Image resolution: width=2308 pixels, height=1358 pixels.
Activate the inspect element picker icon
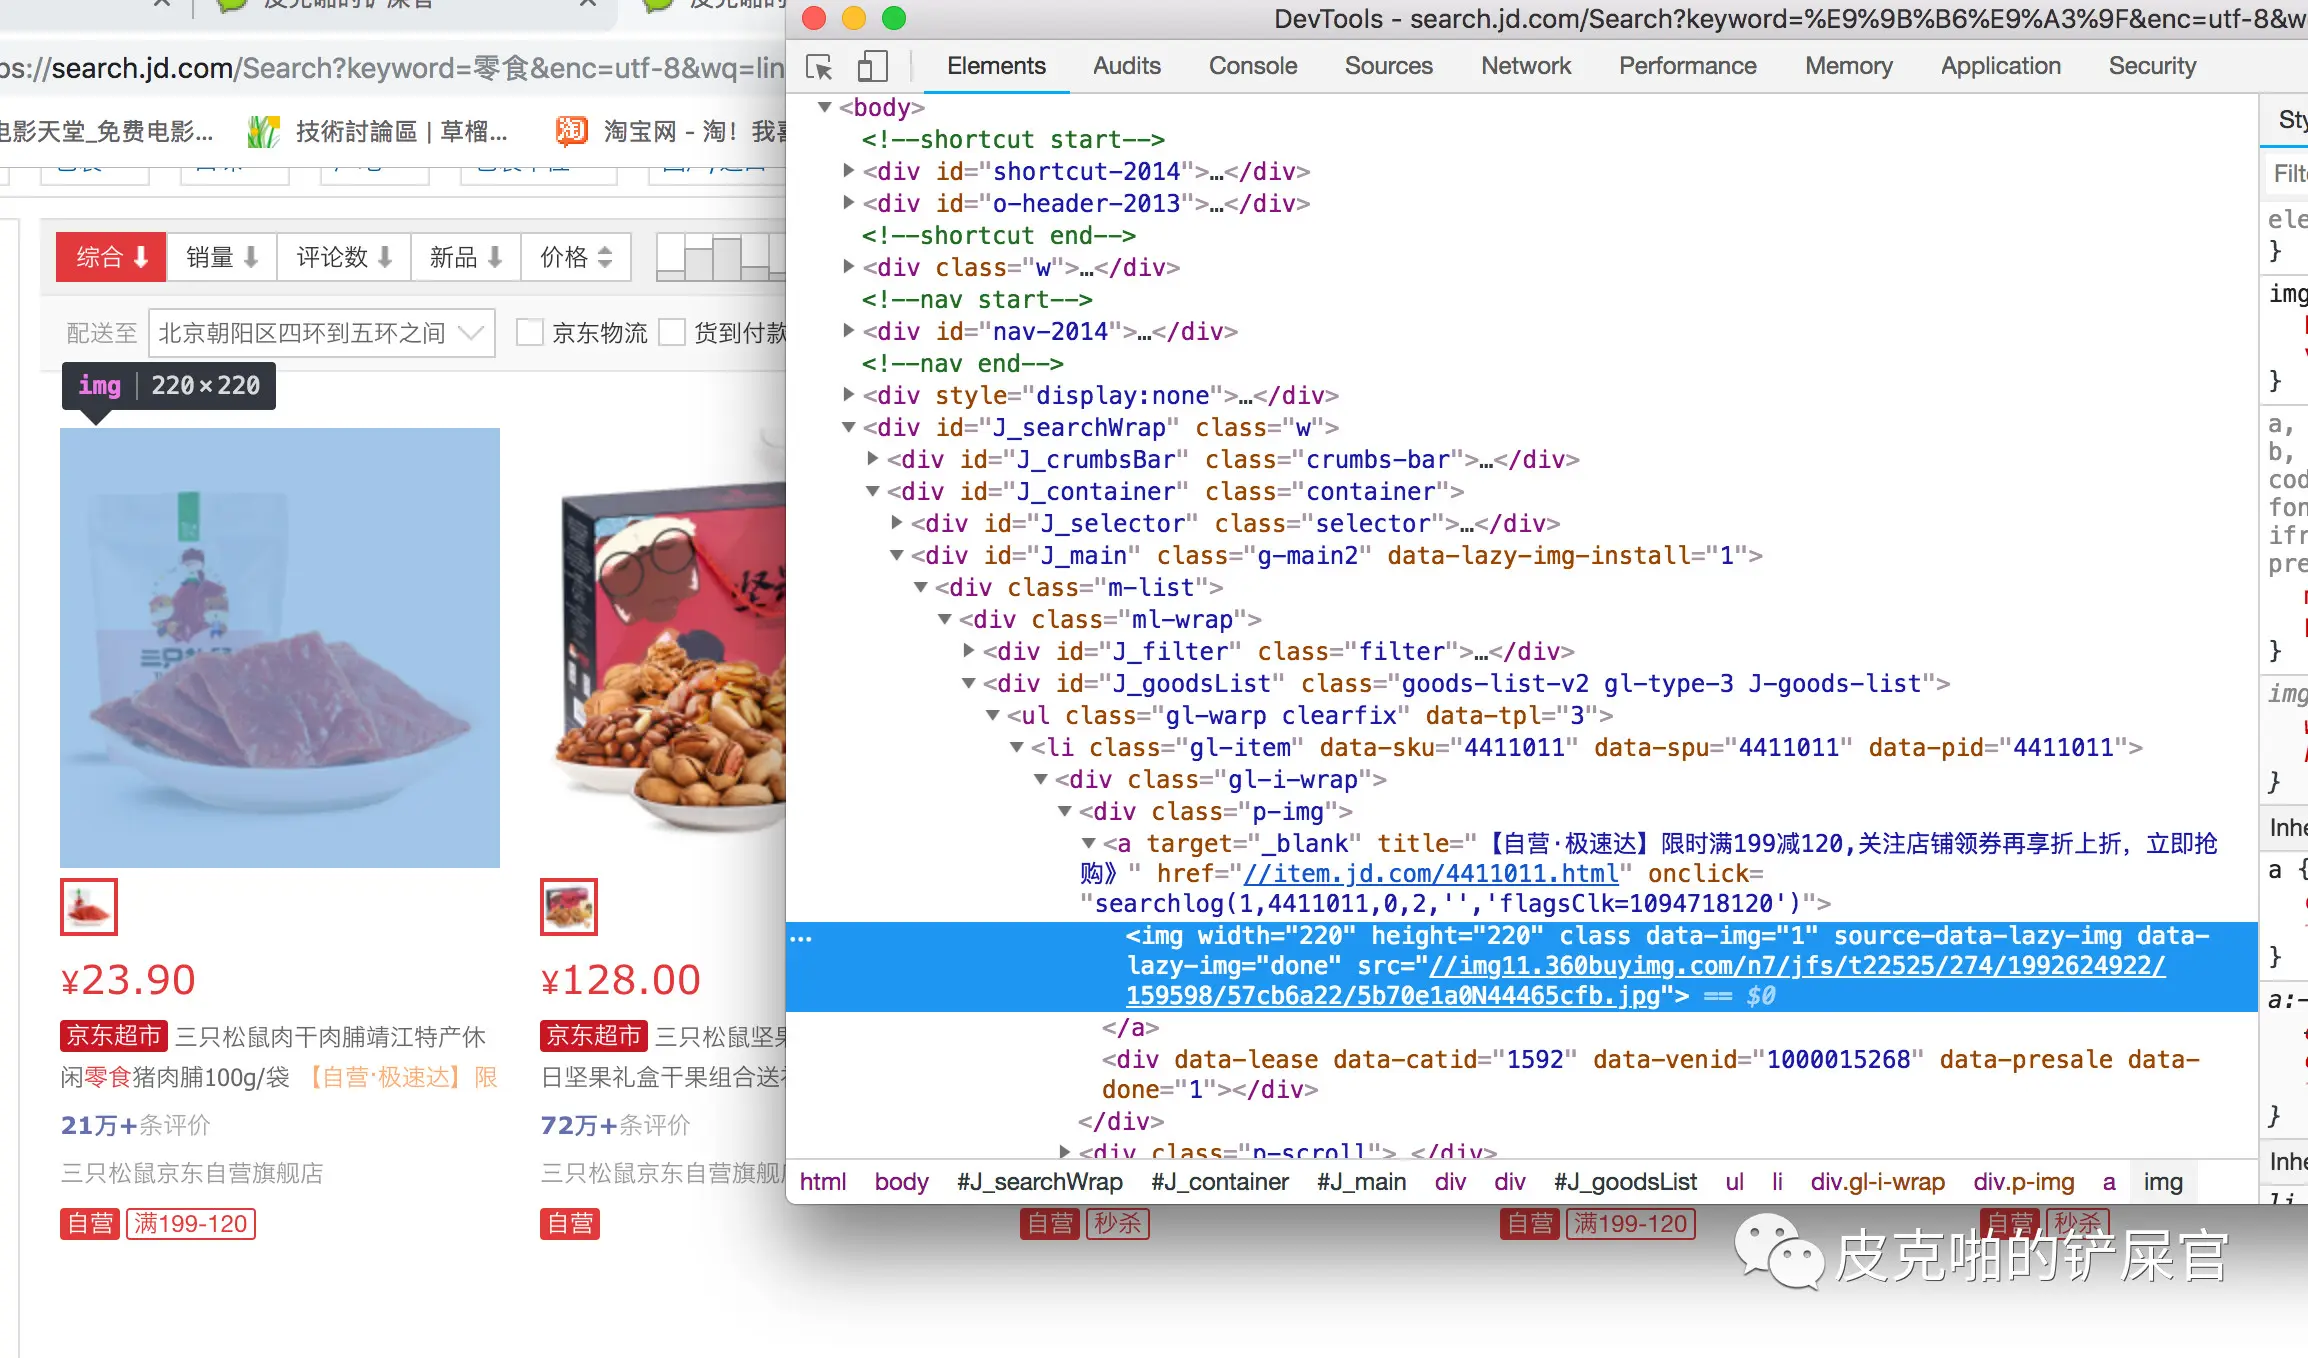819,67
